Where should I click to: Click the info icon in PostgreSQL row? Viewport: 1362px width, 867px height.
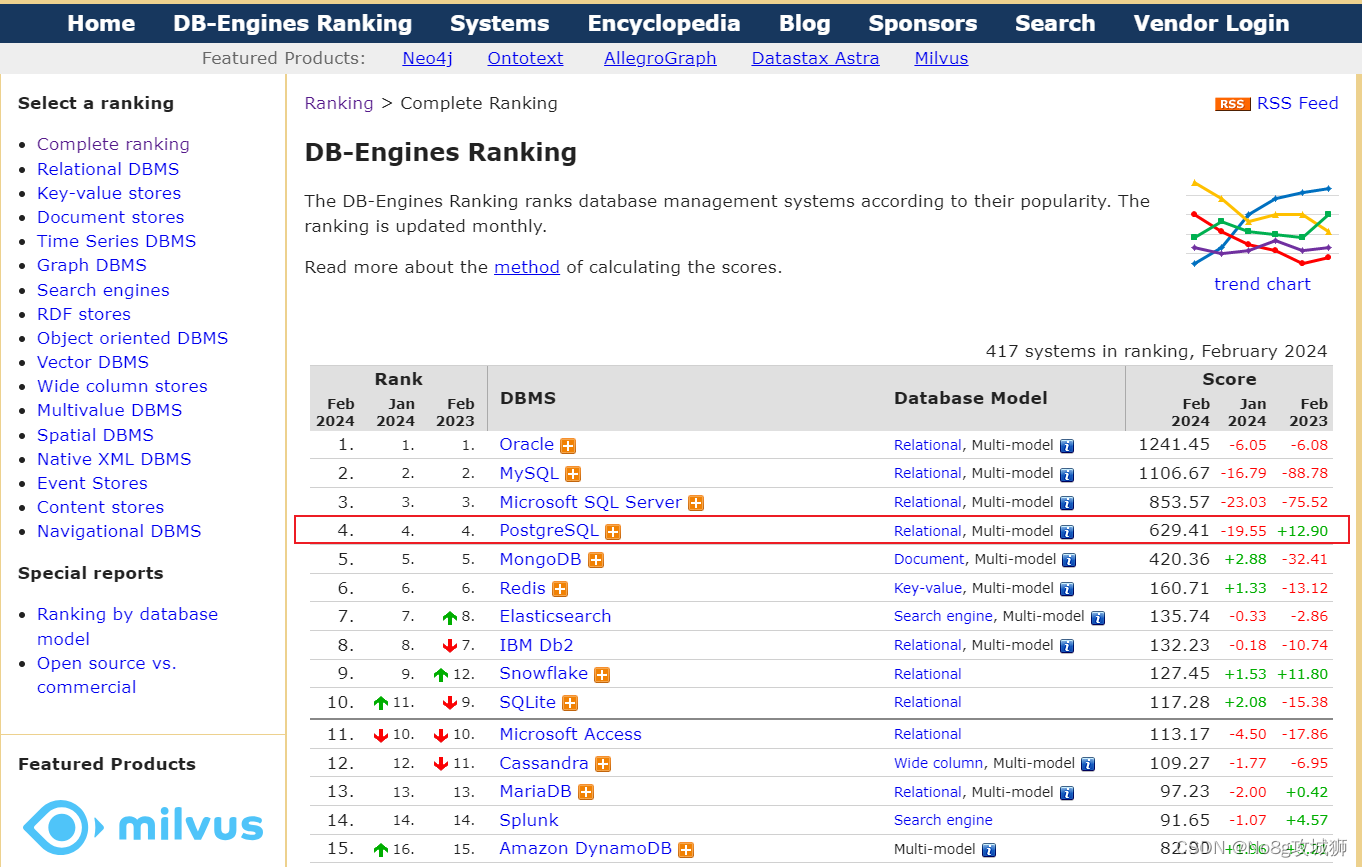(x=1067, y=532)
